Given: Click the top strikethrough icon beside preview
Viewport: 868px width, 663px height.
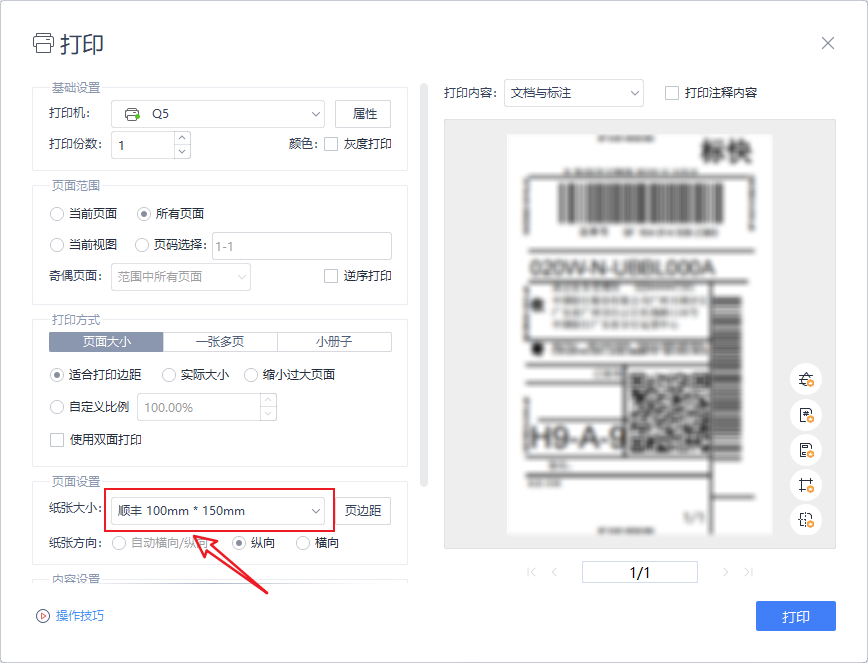Looking at the screenshot, I should coord(805,379).
